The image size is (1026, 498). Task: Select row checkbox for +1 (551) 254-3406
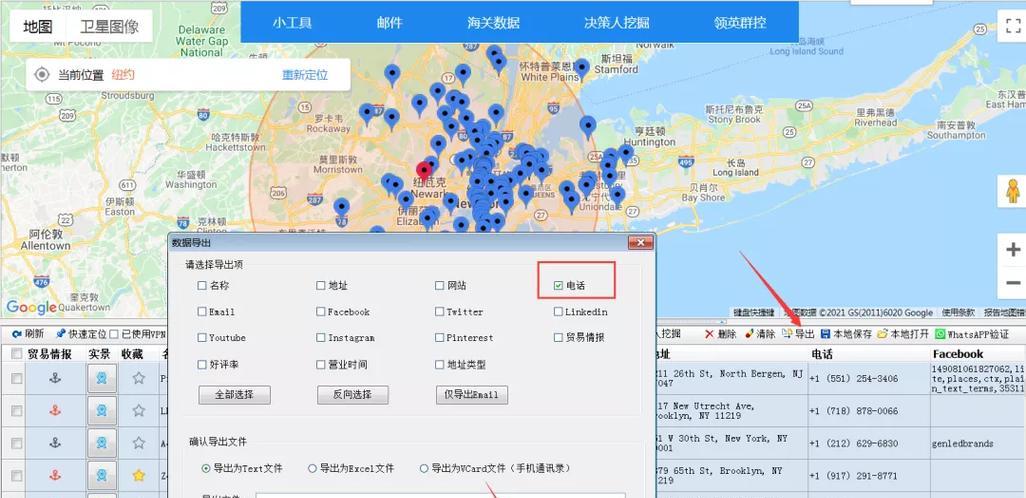tap(16, 378)
